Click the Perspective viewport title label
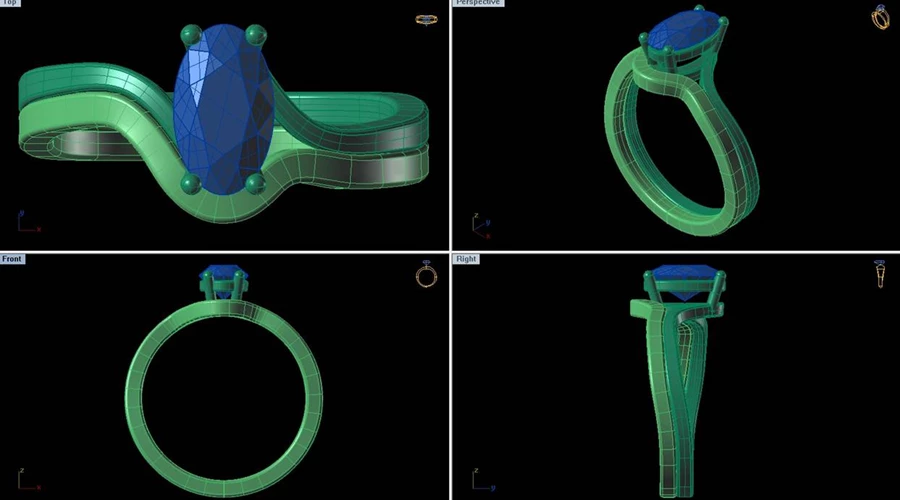 click(x=478, y=3)
